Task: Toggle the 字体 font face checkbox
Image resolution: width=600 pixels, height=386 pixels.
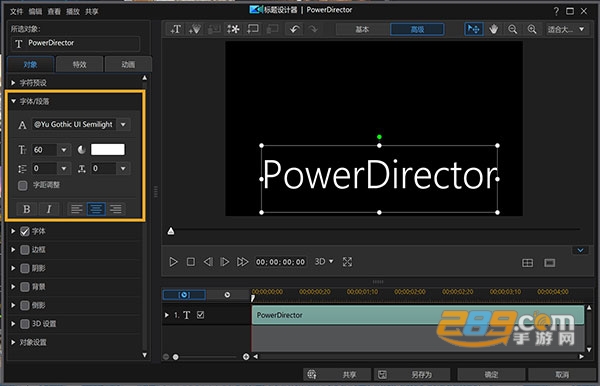Action: [x=25, y=231]
